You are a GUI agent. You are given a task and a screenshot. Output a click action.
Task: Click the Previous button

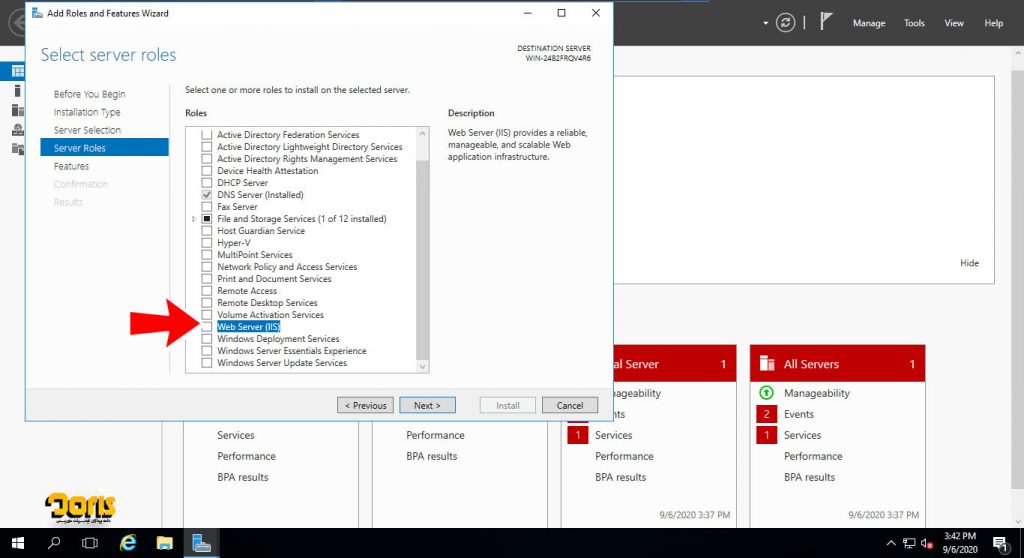[365, 405]
